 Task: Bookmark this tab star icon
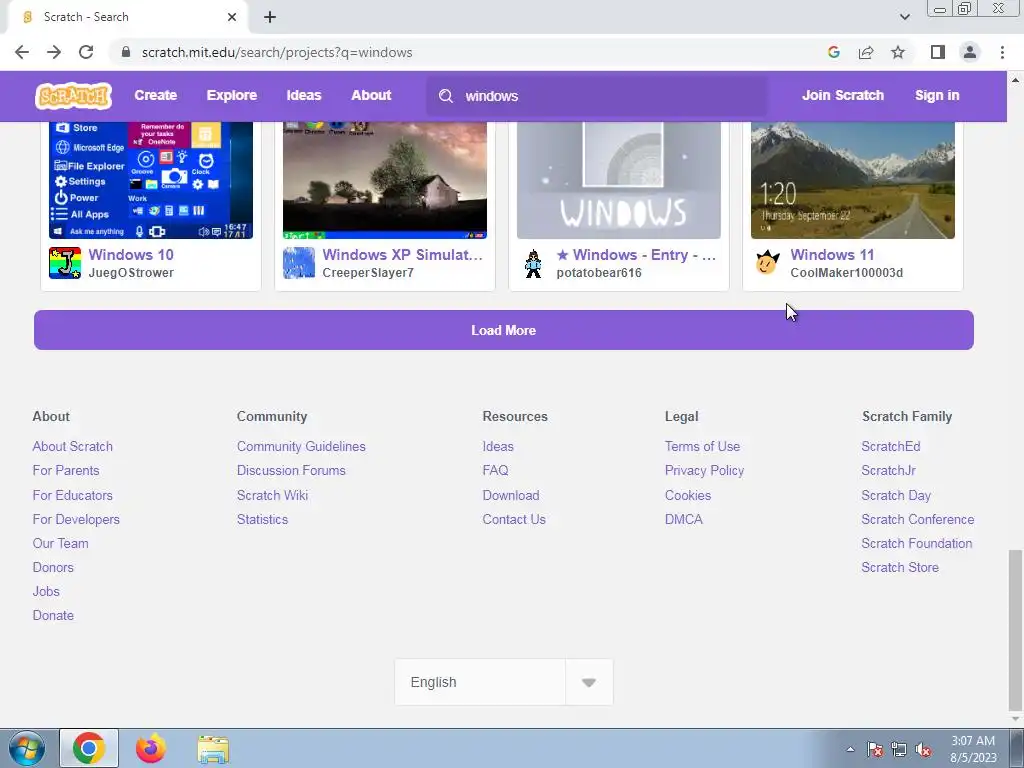(898, 52)
